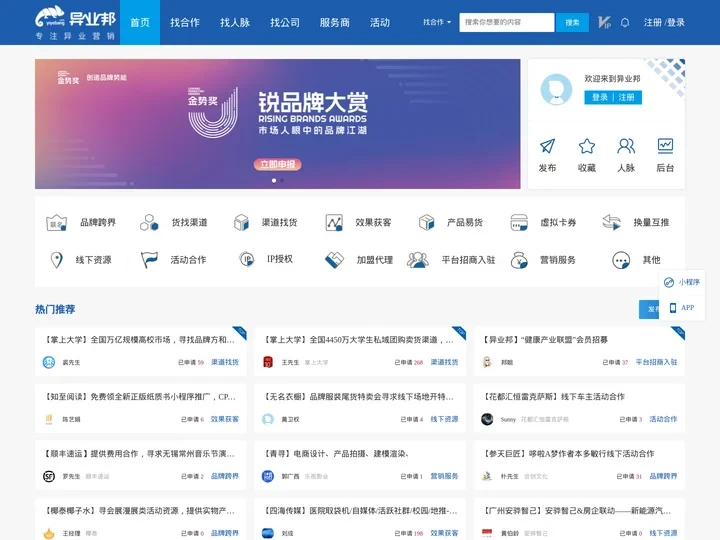Select 加盟代理 handshake icon

[334, 260]
